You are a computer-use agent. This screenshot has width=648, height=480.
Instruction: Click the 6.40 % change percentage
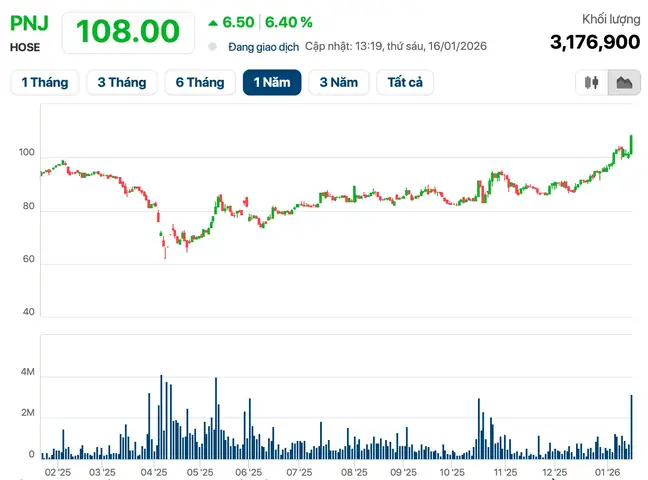pyautogui.click(x=288, y=22)
